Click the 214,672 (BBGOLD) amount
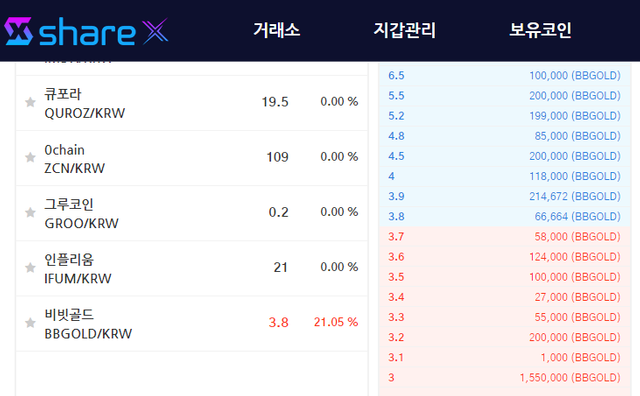This screenshot has height=396, width=640. point(575,196)
